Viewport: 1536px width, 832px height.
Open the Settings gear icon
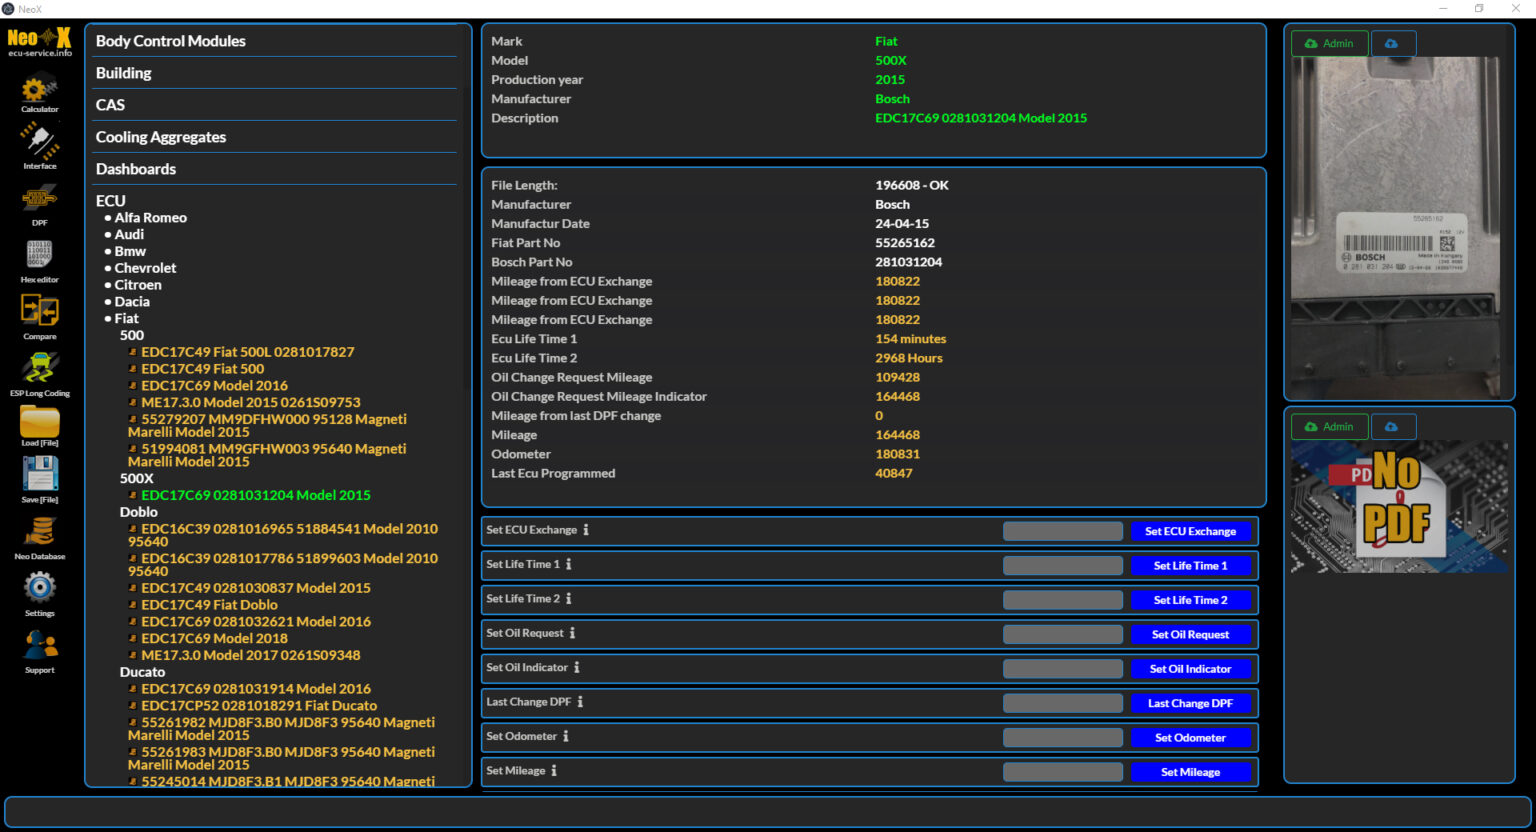click(x=39, y=588)
